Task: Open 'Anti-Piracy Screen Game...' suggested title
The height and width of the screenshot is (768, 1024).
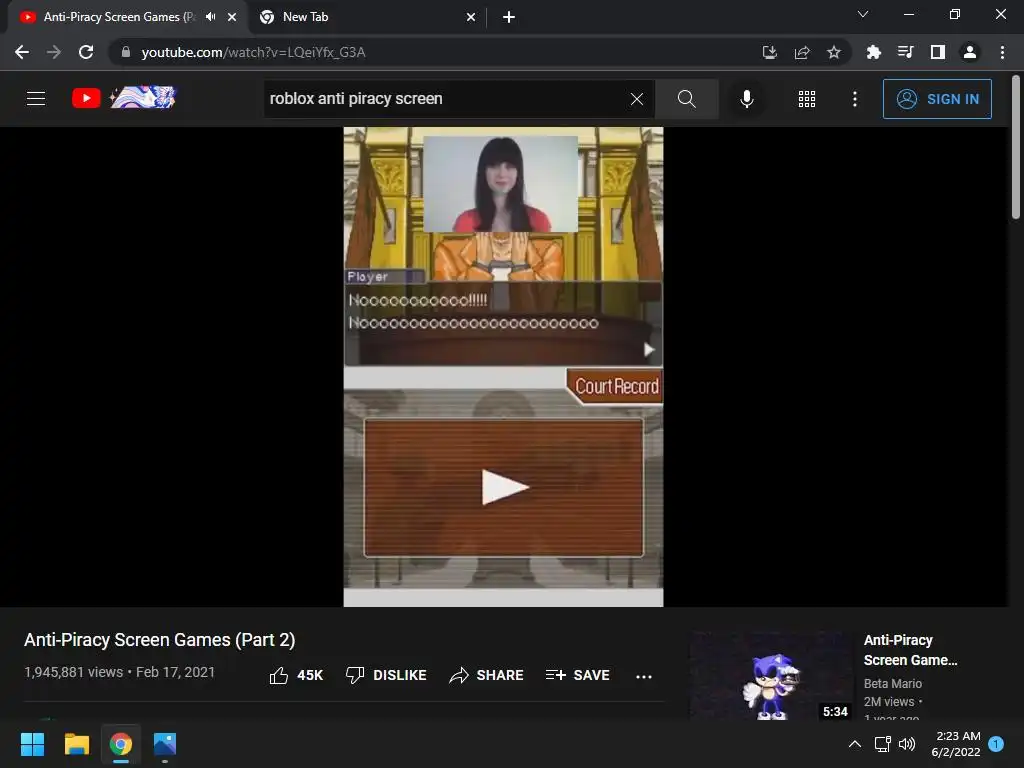Action: (910, 650)
